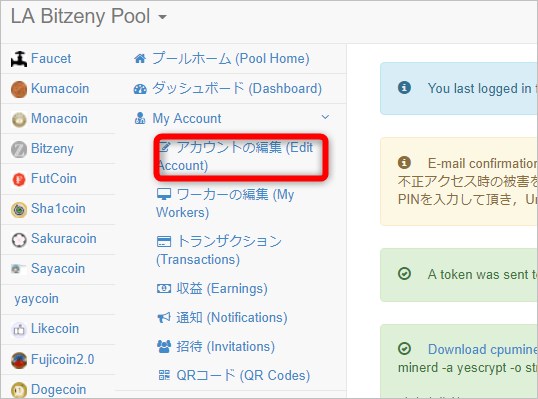Open the Dogecoin pool link

(x=59, y=390)
